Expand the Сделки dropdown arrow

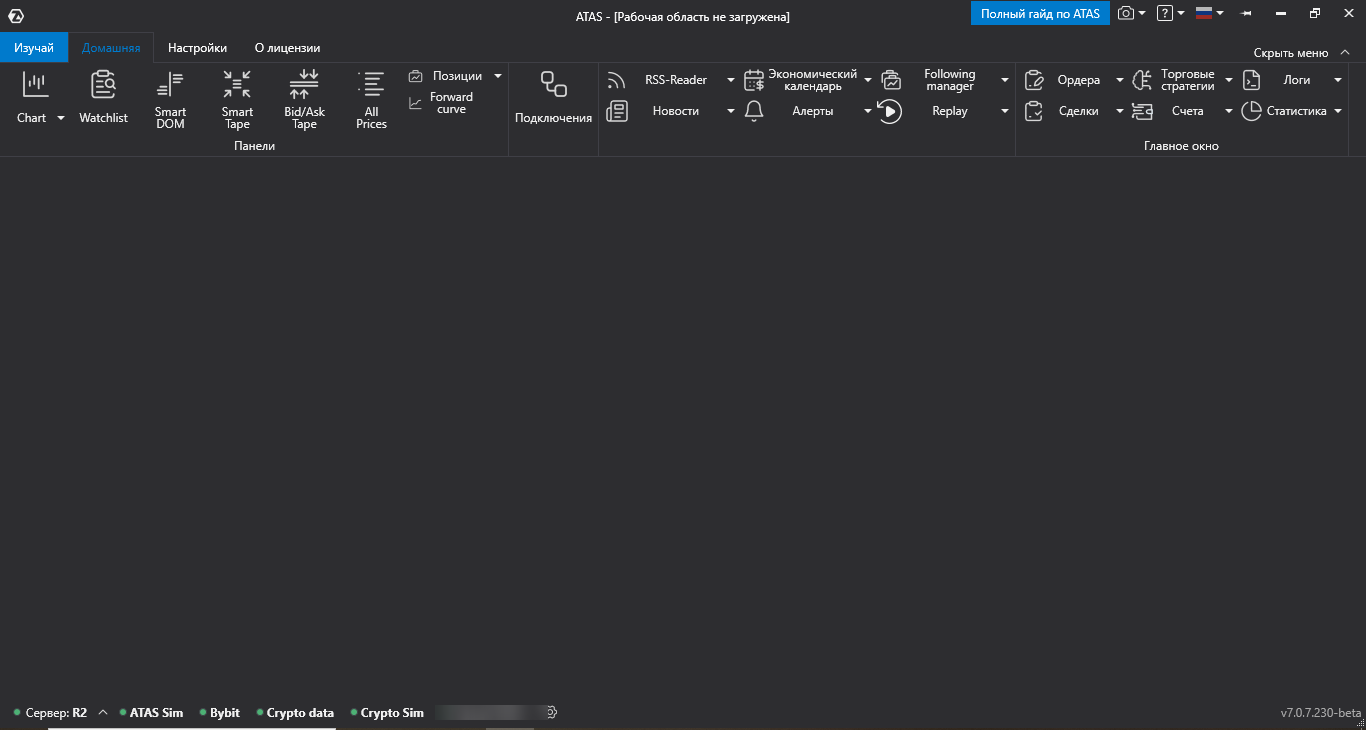(x=1120, y=111)
